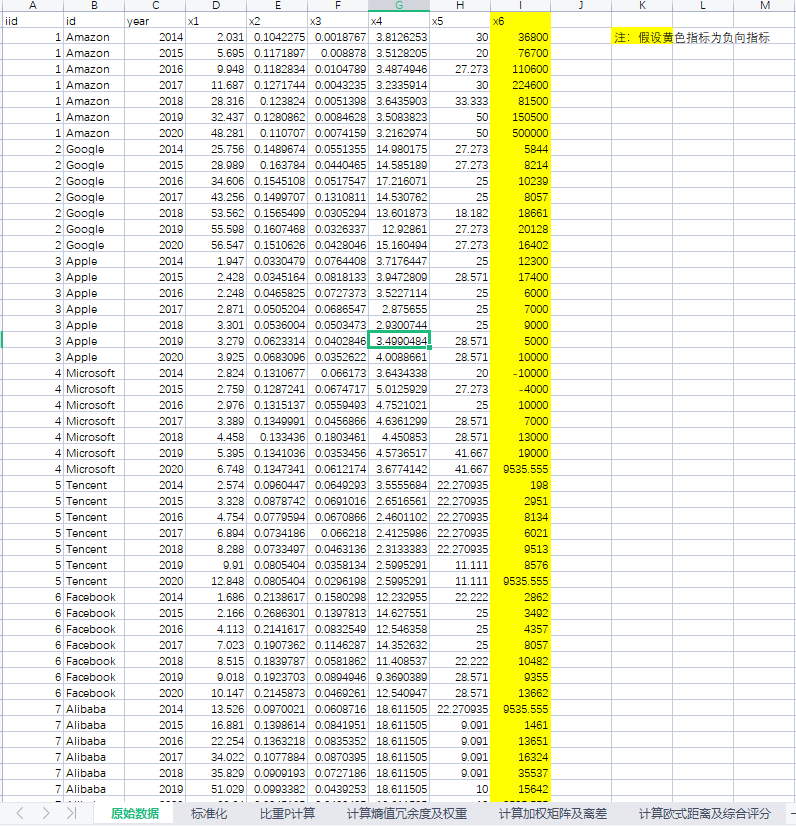Switch to the 标准化 sheet tab
Screen dimensions: 796x826
209,813
